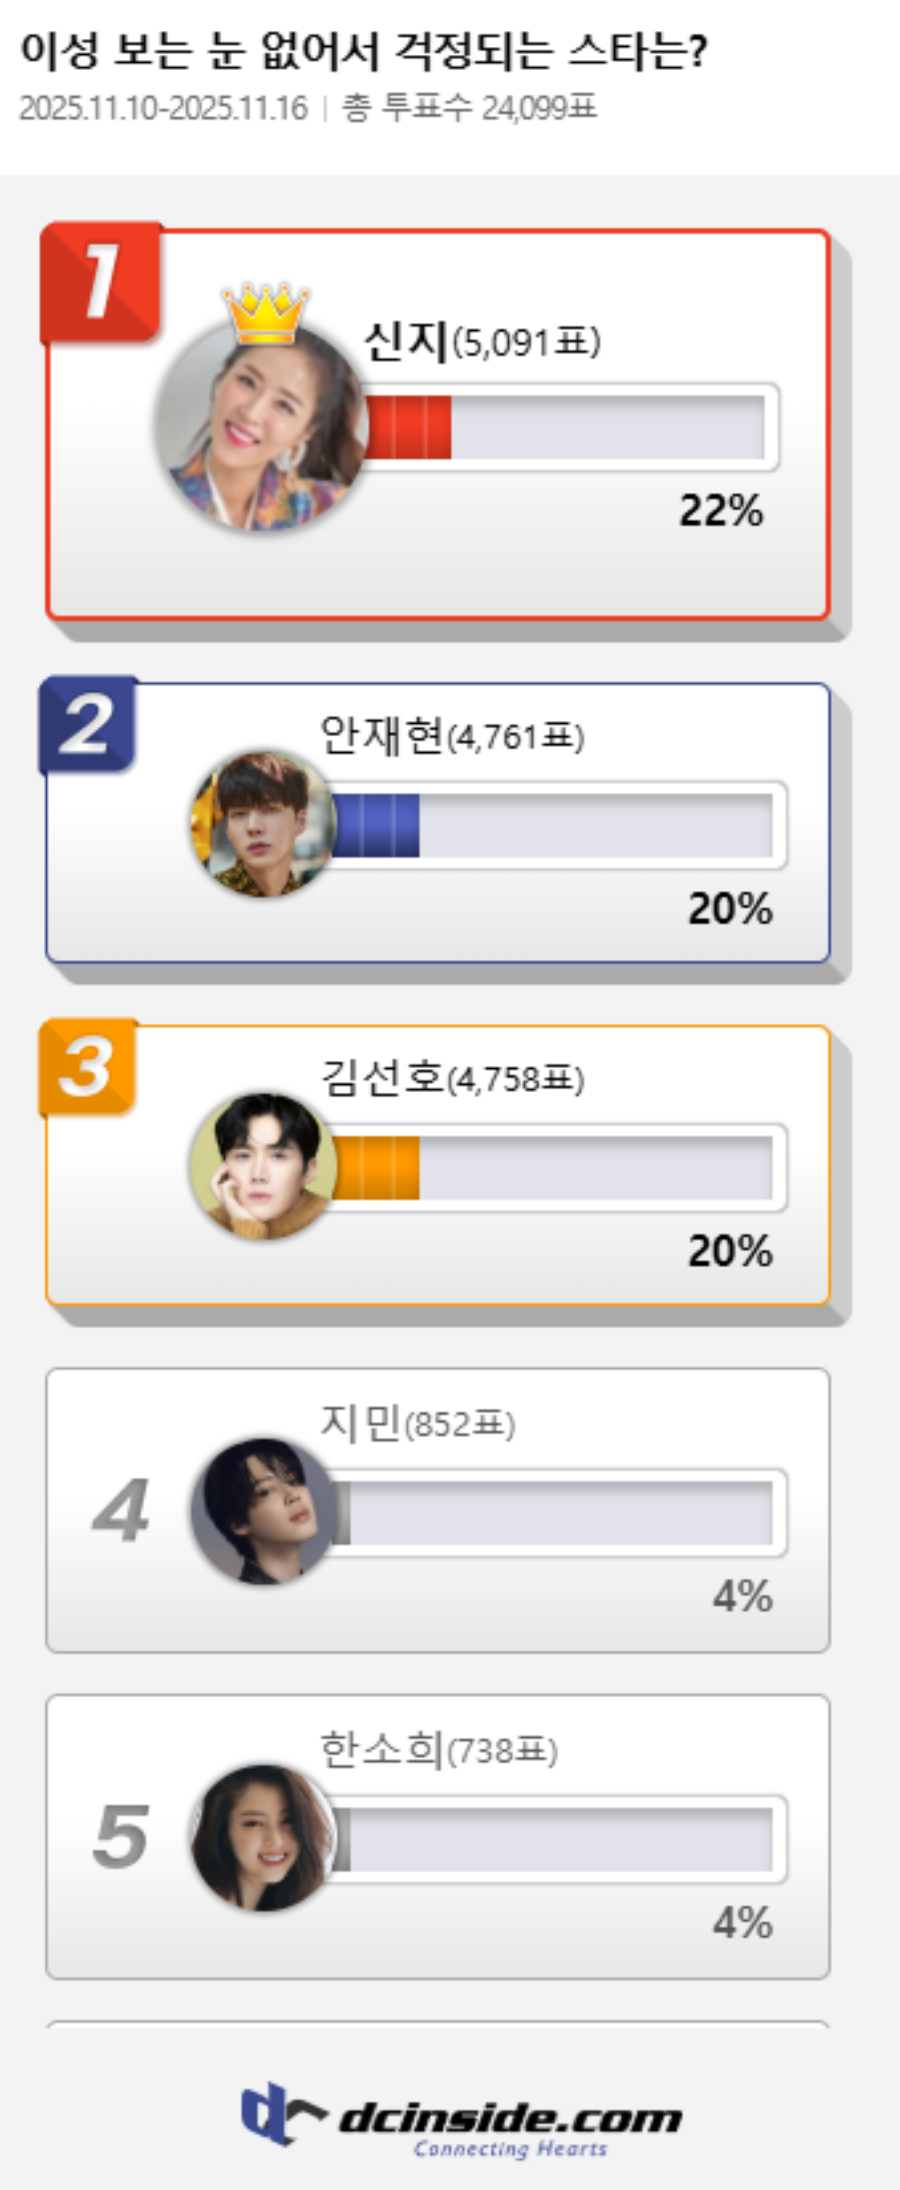
Task: Click the poll title about 이성 보는 눈
Action: 364,50
